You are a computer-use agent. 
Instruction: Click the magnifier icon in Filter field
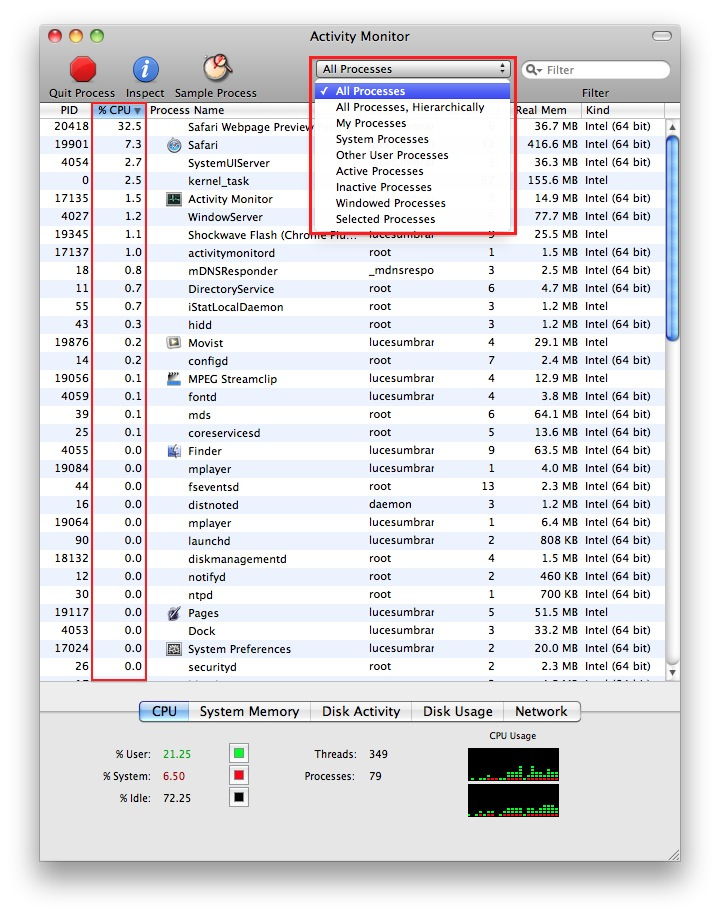533,70
